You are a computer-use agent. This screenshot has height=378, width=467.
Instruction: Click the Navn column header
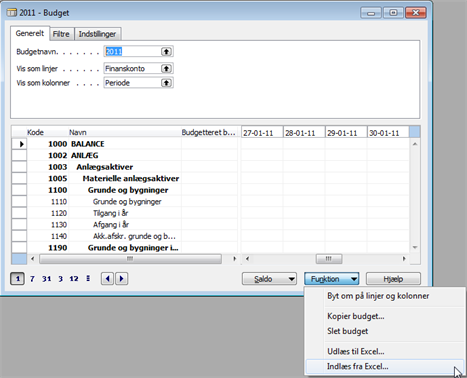(125, 132)
